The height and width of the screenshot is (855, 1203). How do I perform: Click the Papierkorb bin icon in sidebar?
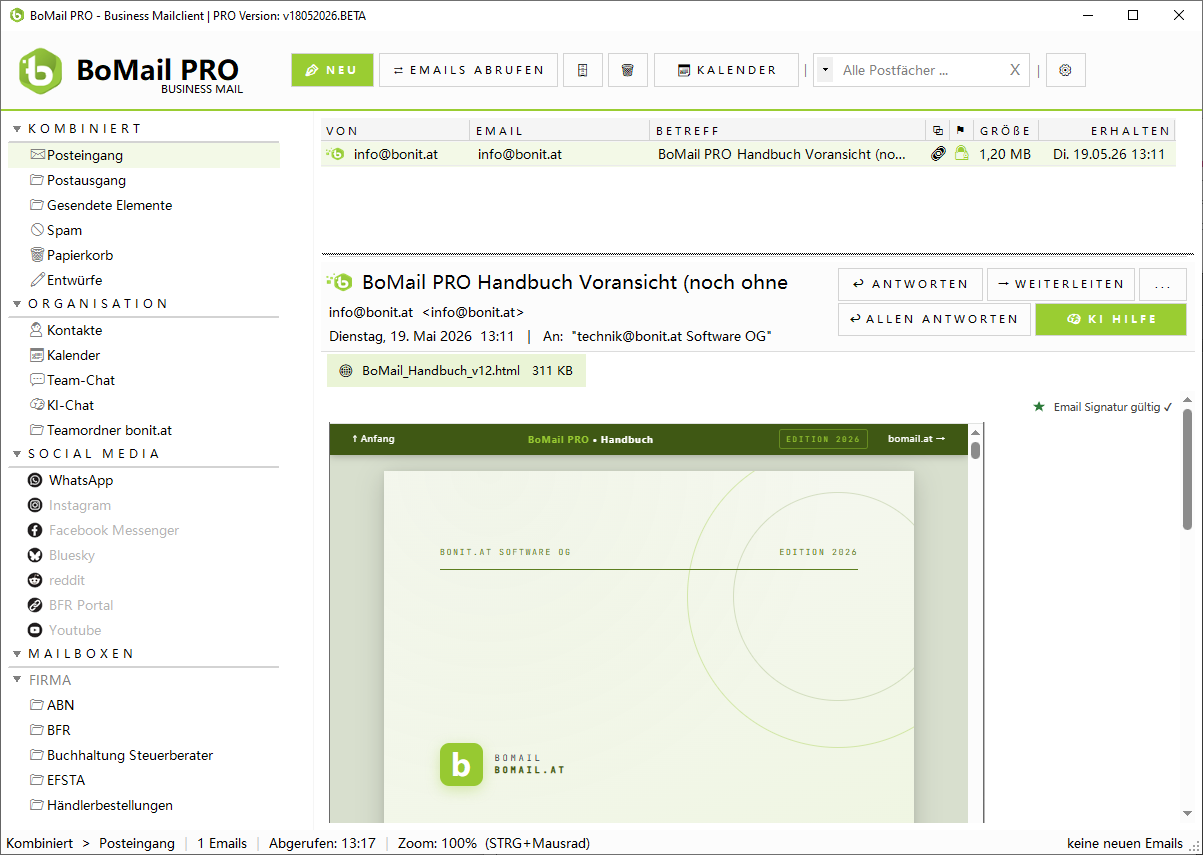38,255
